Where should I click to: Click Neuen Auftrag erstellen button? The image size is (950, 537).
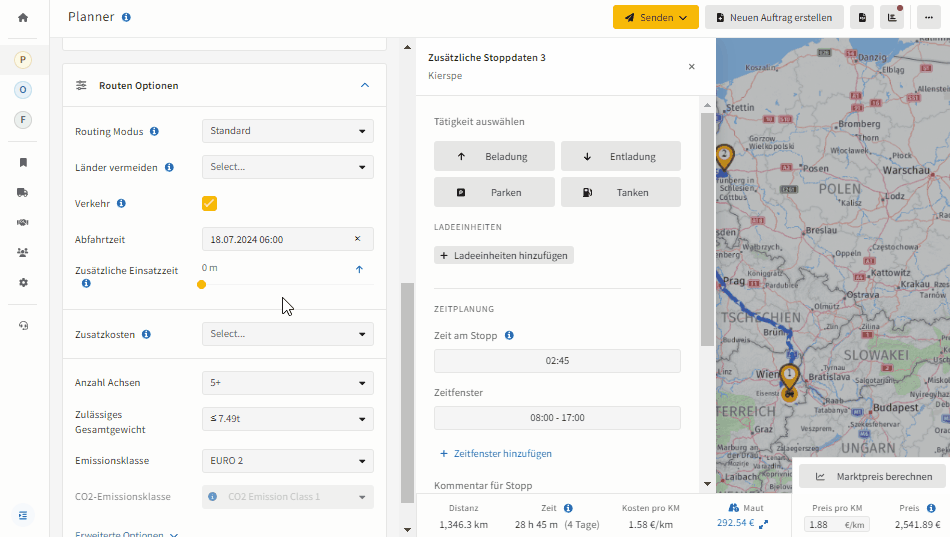(x=774, y=18)
